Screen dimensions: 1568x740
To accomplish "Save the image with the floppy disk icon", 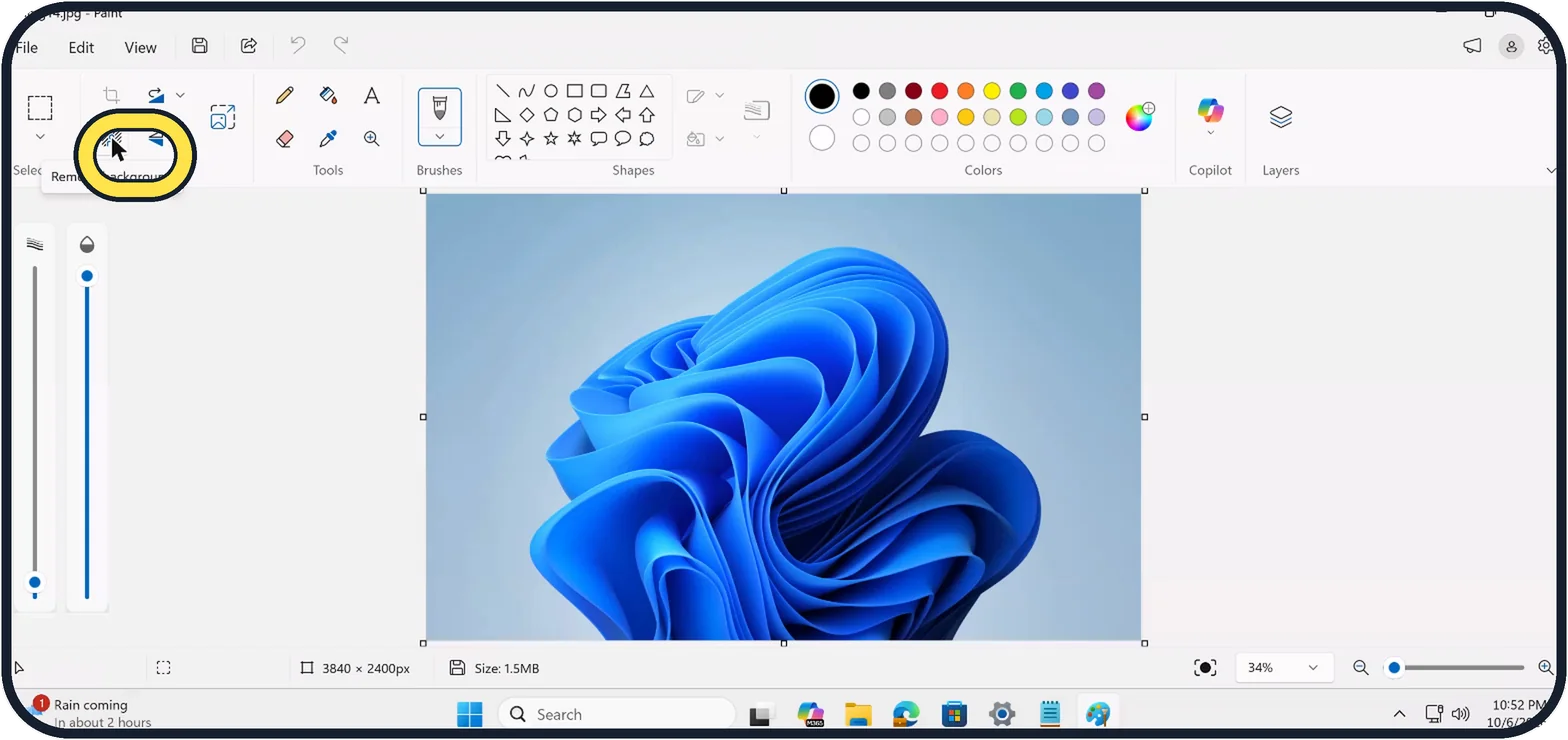I will point(200,45).
